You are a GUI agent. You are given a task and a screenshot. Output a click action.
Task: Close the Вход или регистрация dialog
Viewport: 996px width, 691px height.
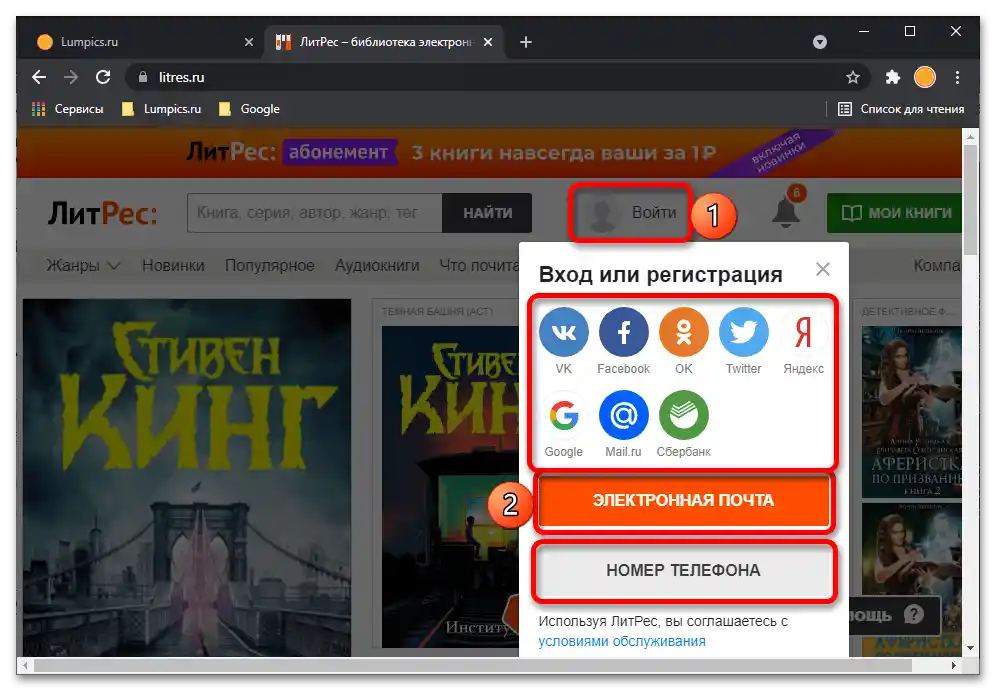tap(823, 269)
